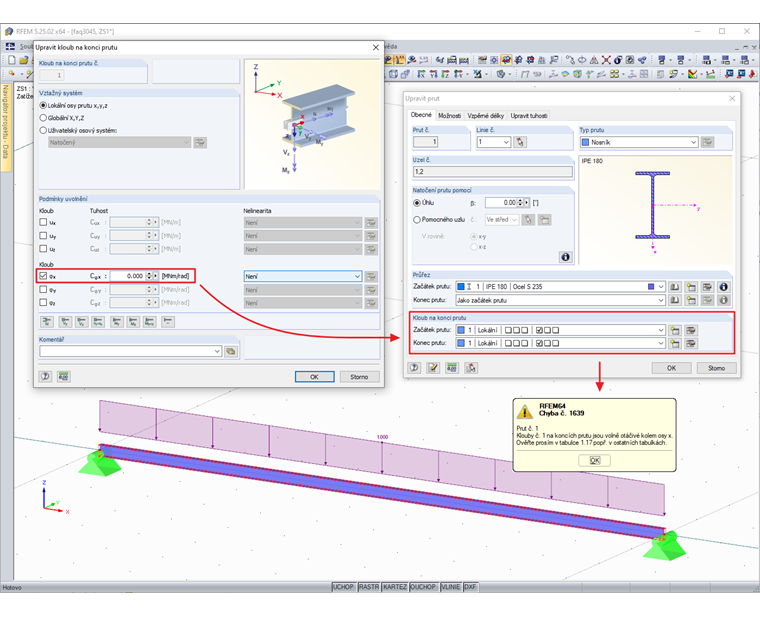Image resolution: width=760 pixels, height=617 pixels.
Task: Click edit comment icon in Upravit prut dialog bottom
Action: 433,368
